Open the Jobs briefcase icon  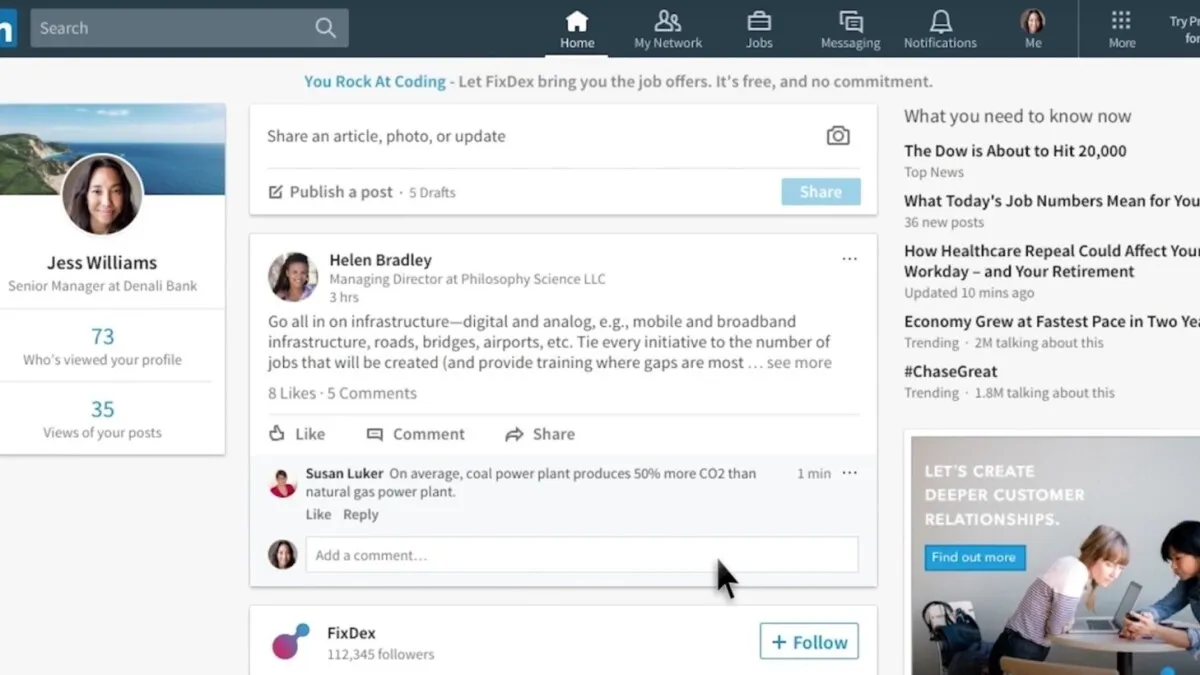tap(759, 22)
